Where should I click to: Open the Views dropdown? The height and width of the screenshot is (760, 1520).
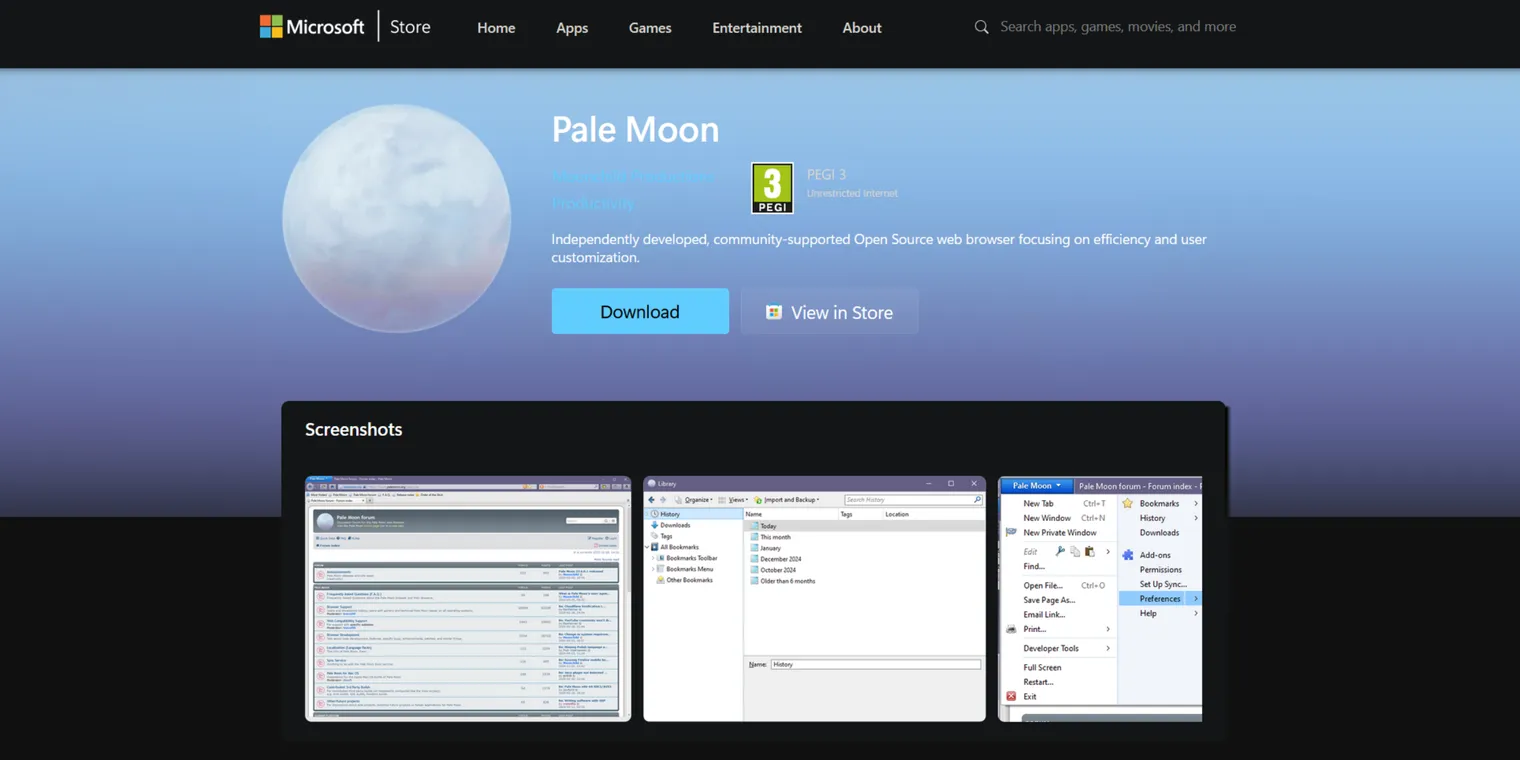[738, 500]
